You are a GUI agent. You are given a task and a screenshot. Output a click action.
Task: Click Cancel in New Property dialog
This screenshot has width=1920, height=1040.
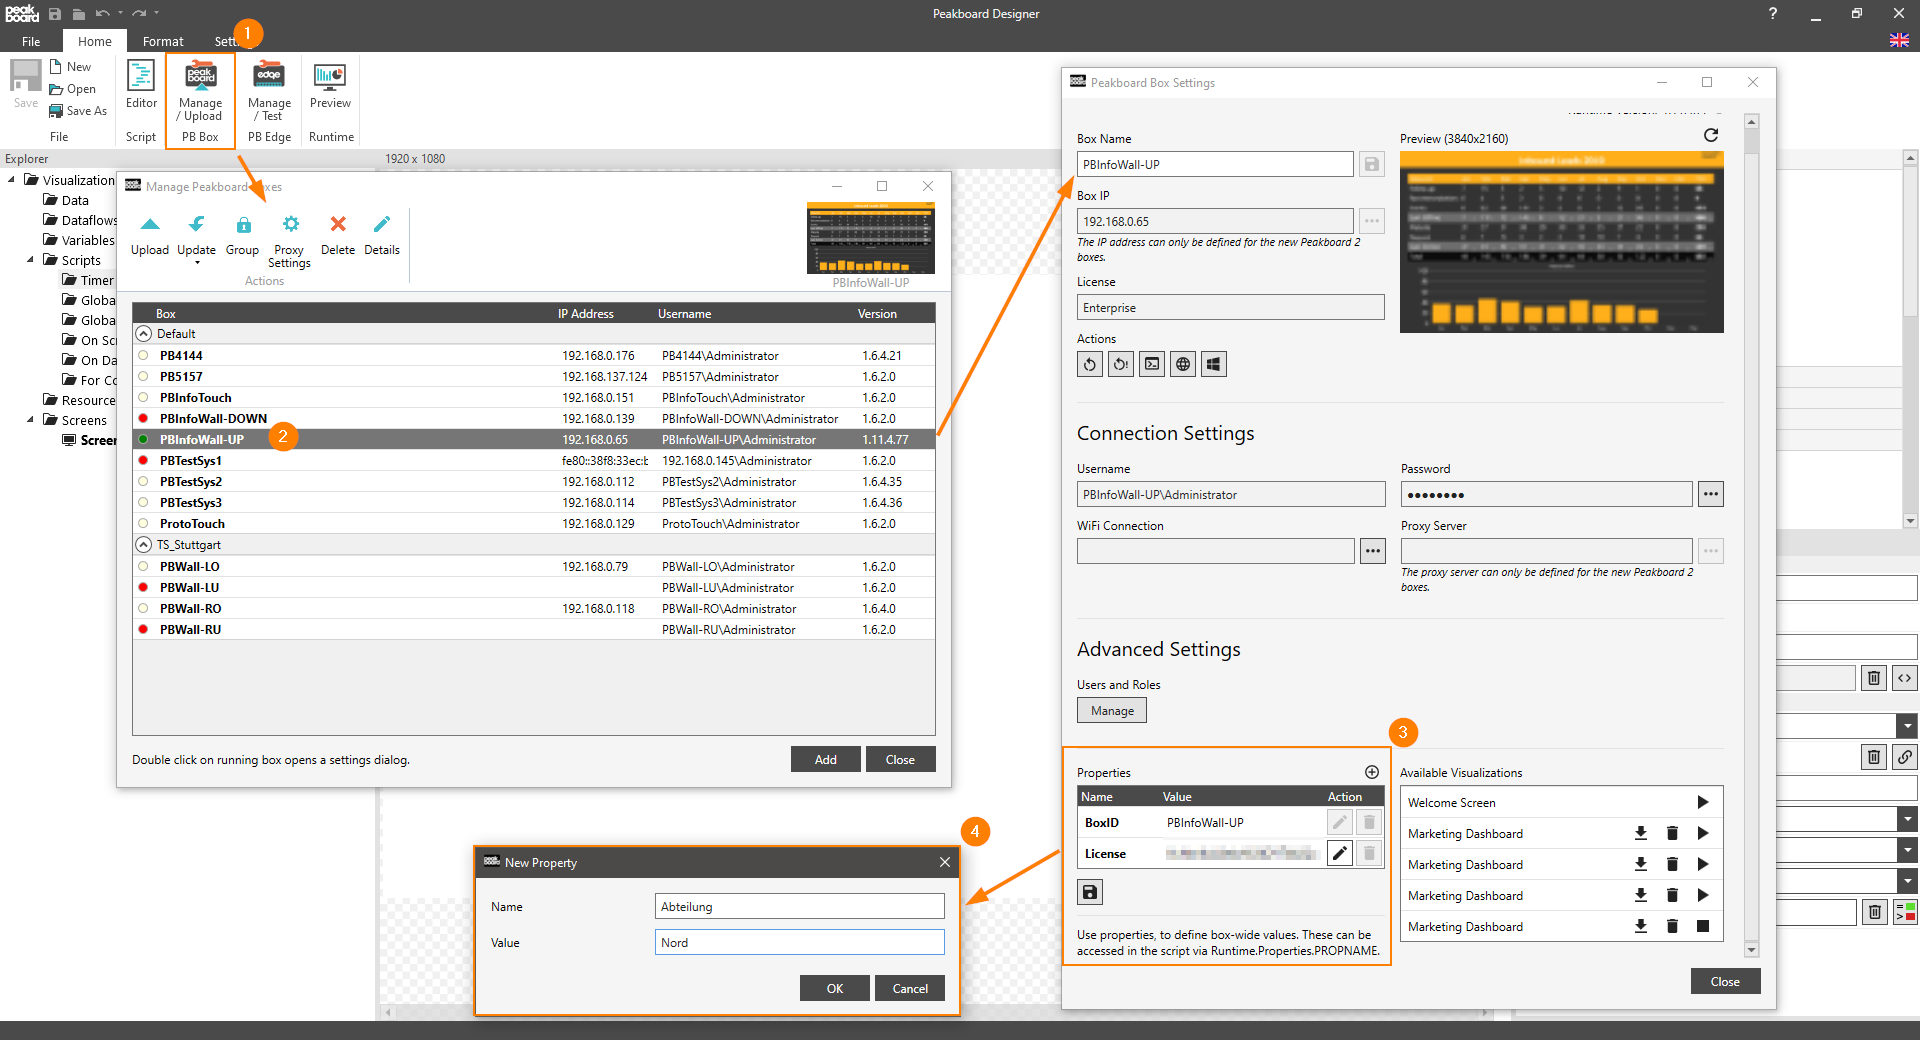click(910, 988)
